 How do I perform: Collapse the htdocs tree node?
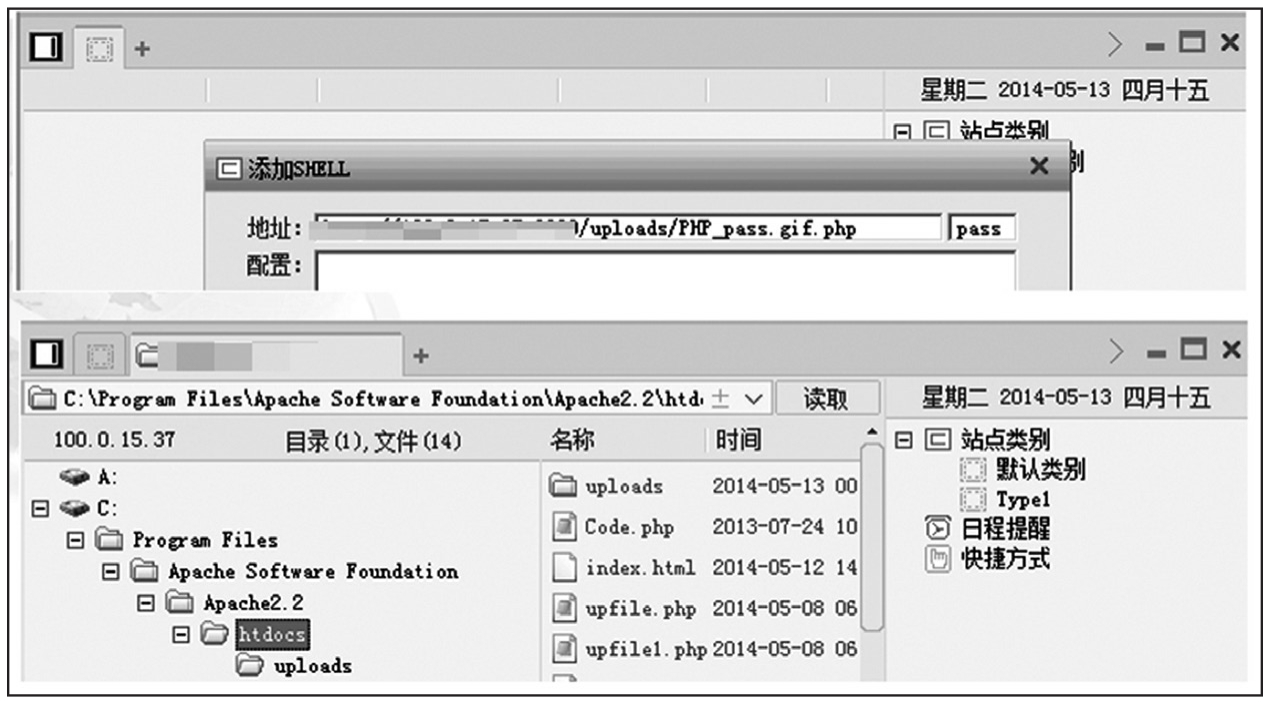point(181,635)
